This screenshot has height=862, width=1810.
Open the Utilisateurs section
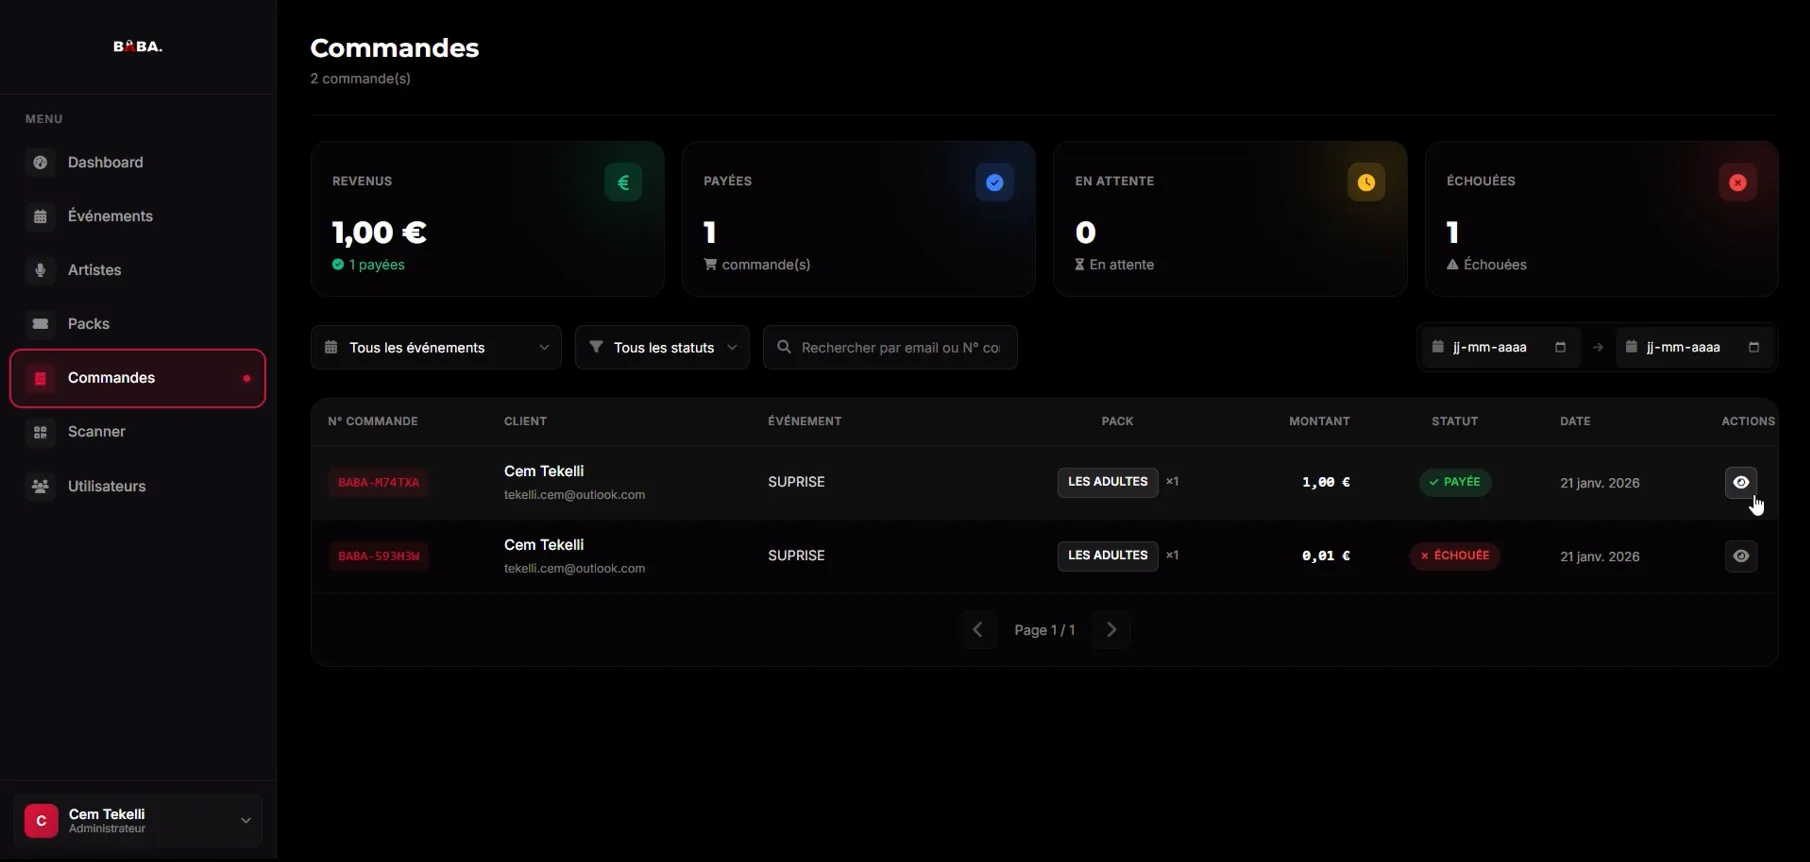tap(138, 486)
